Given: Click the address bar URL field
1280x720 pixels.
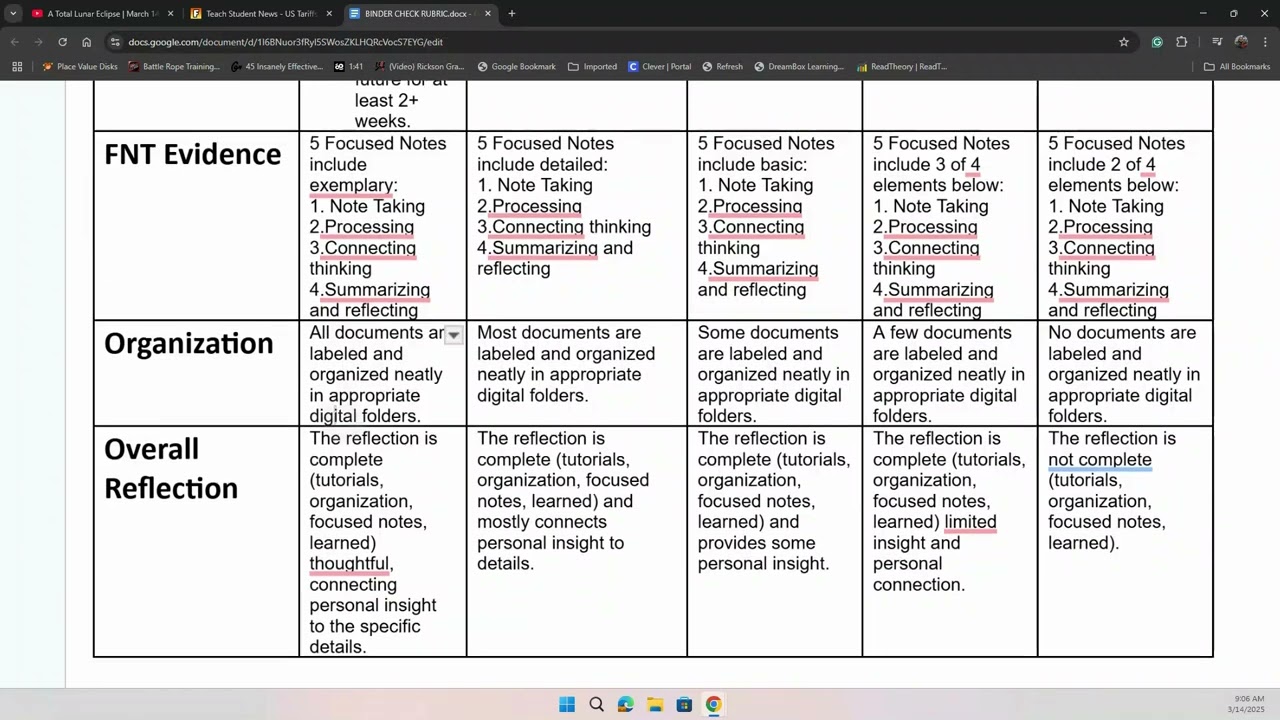Looking at the screenshot, I should 620,42.
